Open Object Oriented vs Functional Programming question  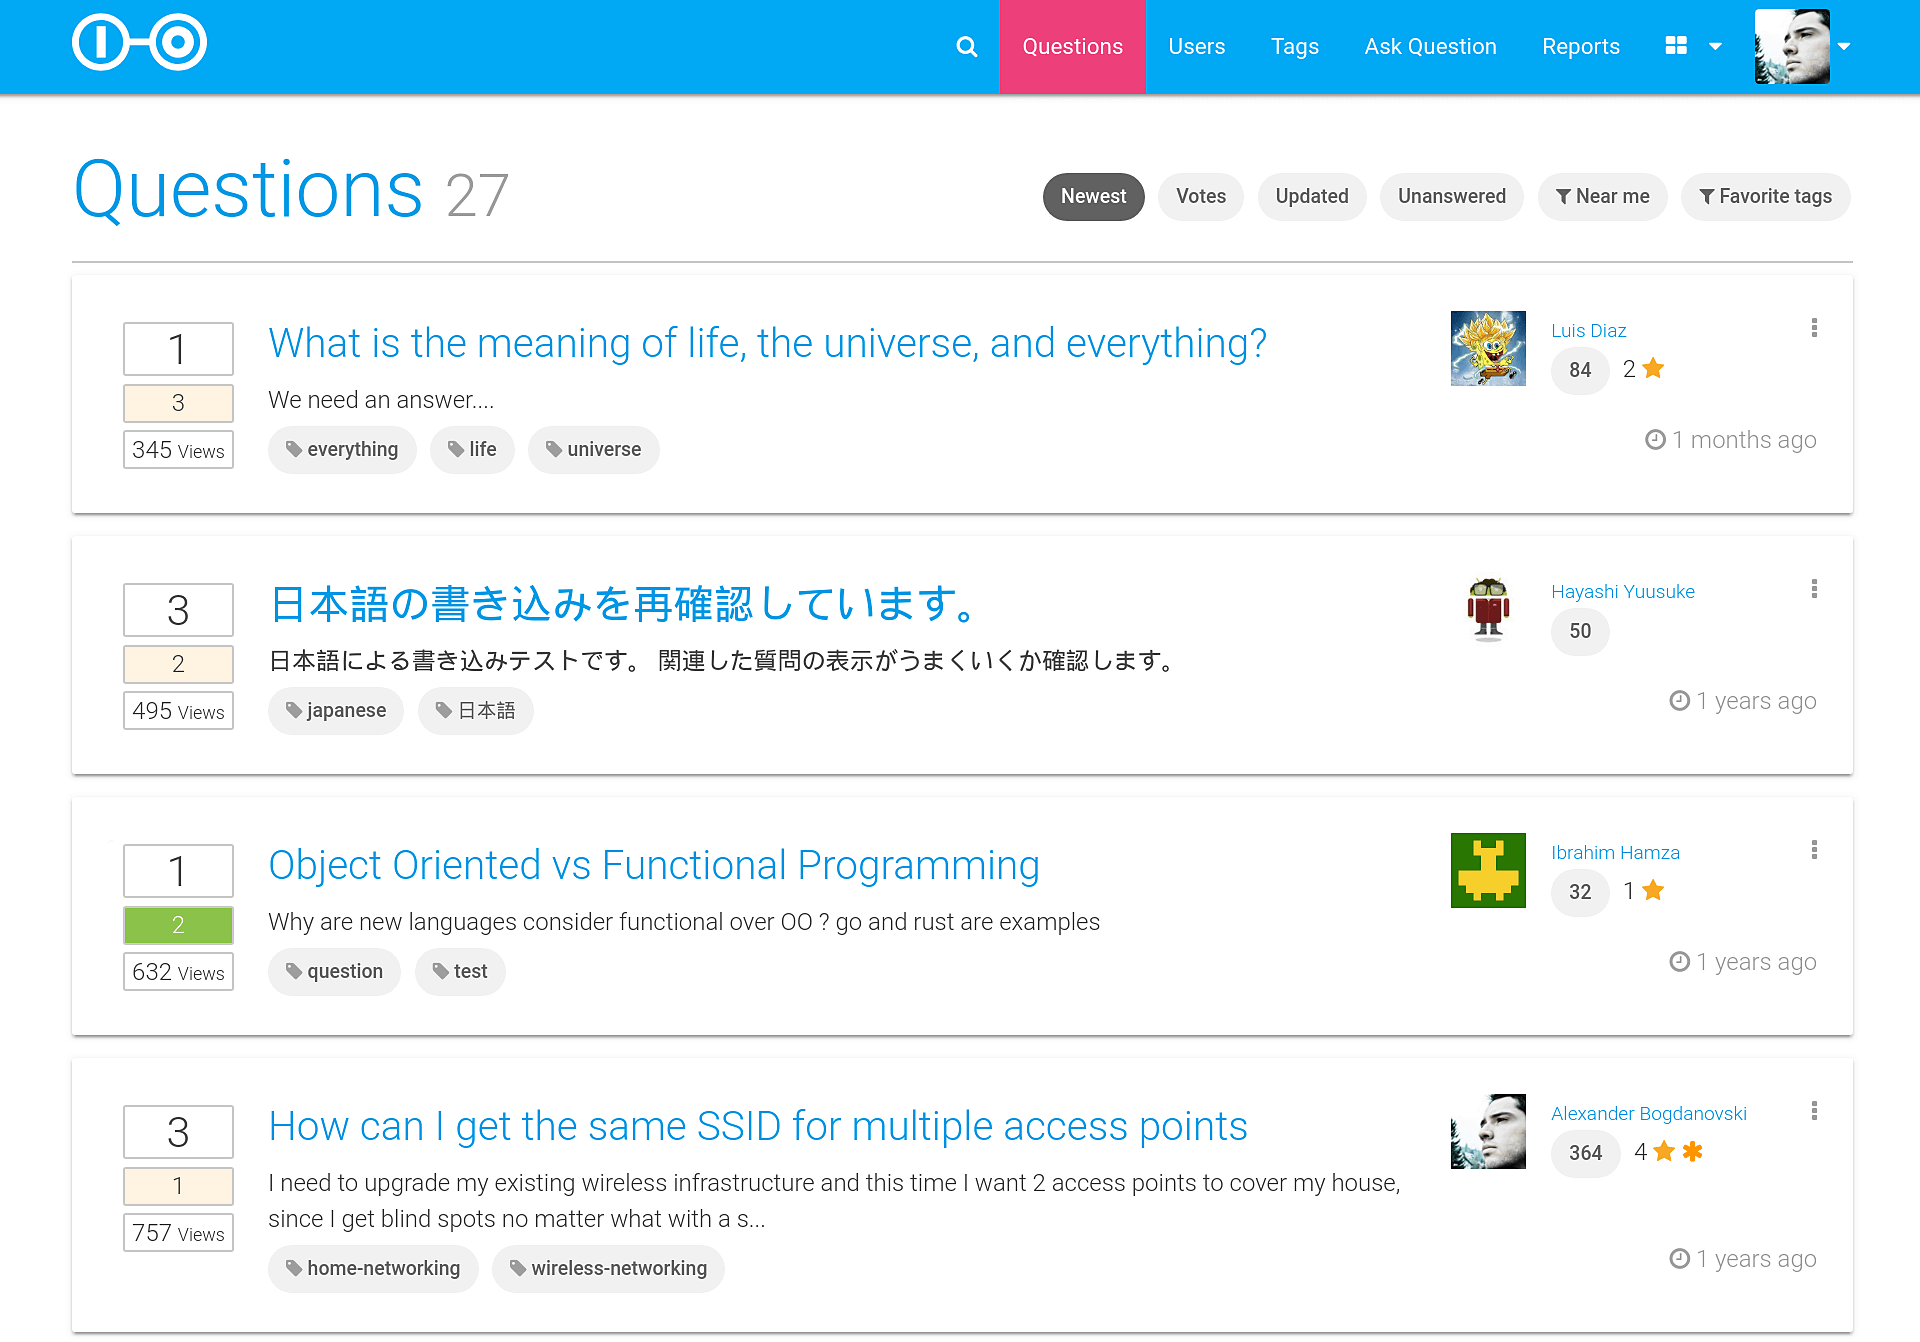pyautogui.click(x=653, y=866)
